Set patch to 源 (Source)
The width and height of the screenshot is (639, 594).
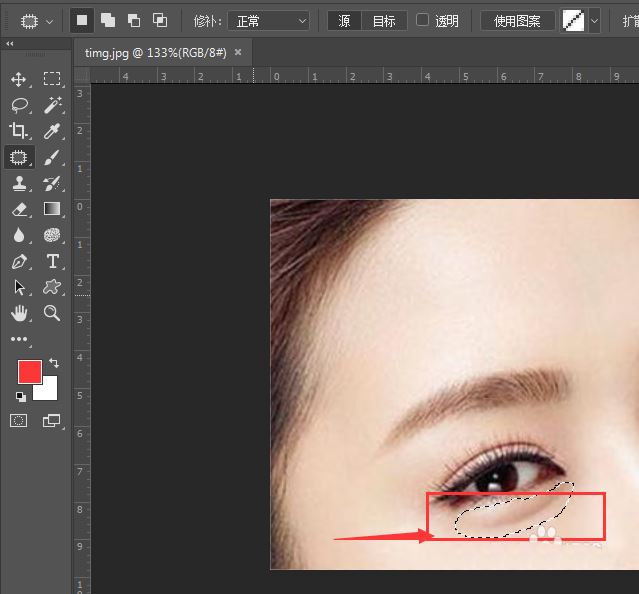[x=344, y=21]
